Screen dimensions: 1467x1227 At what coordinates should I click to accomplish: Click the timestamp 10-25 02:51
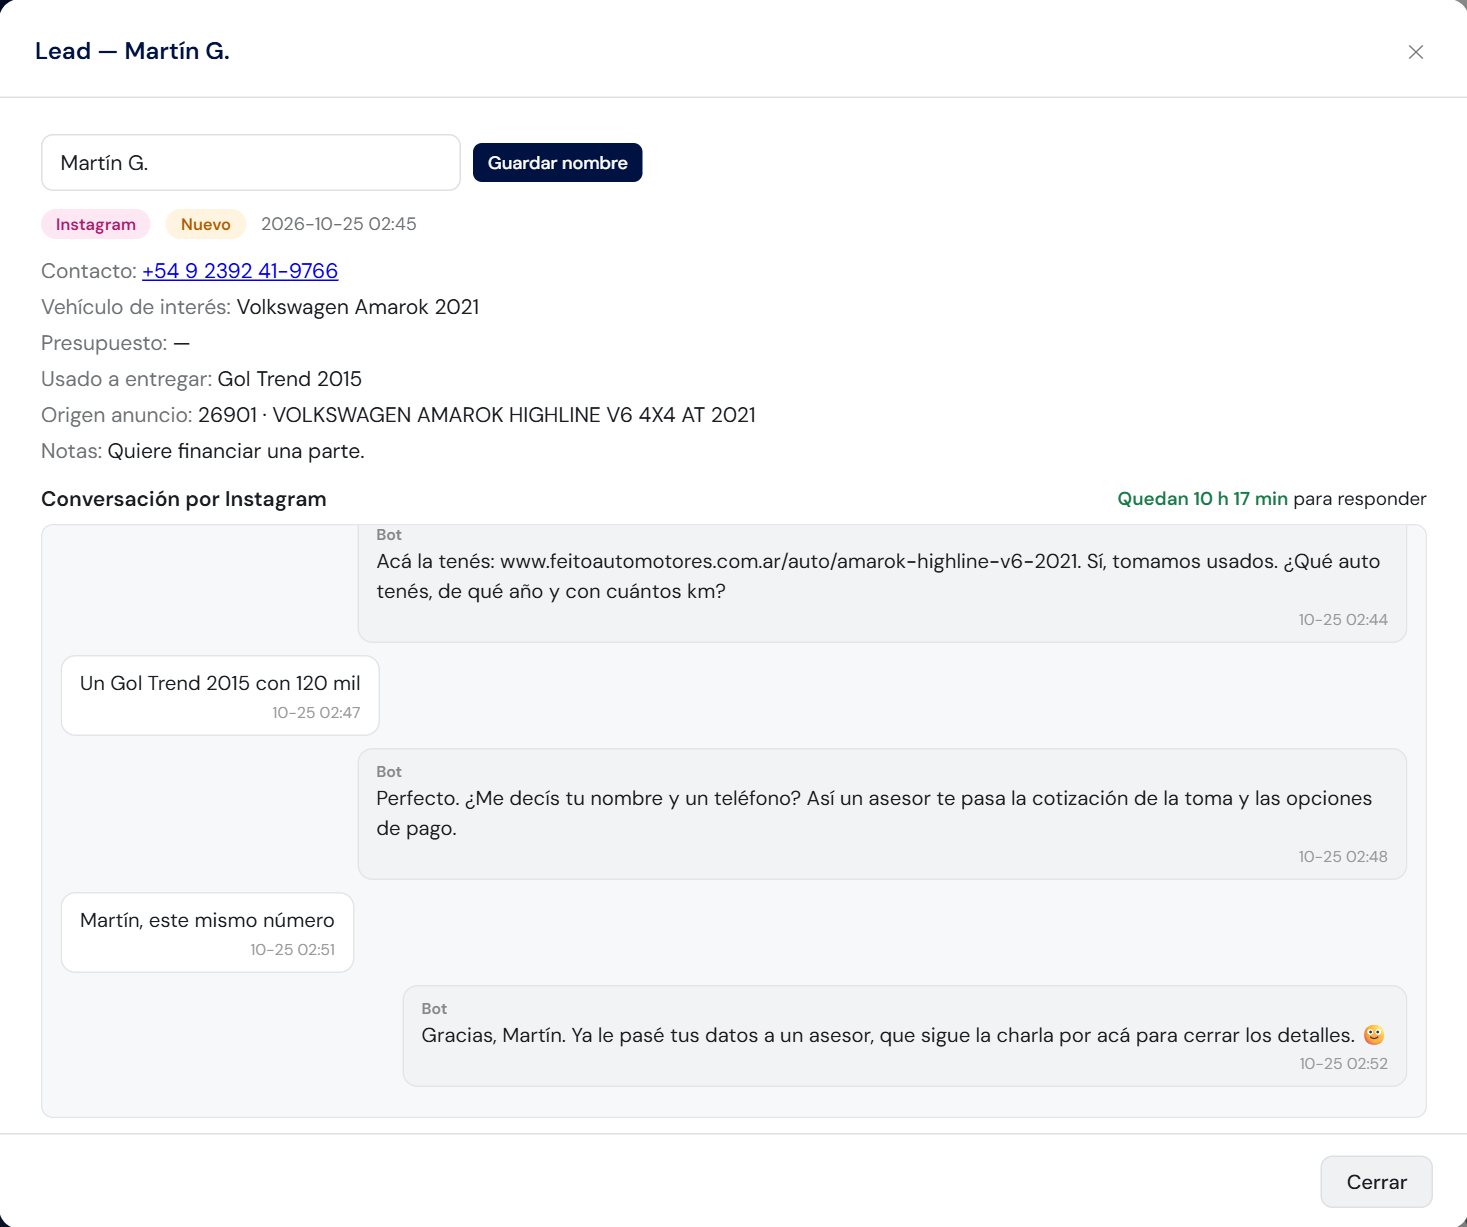(293, 950)
